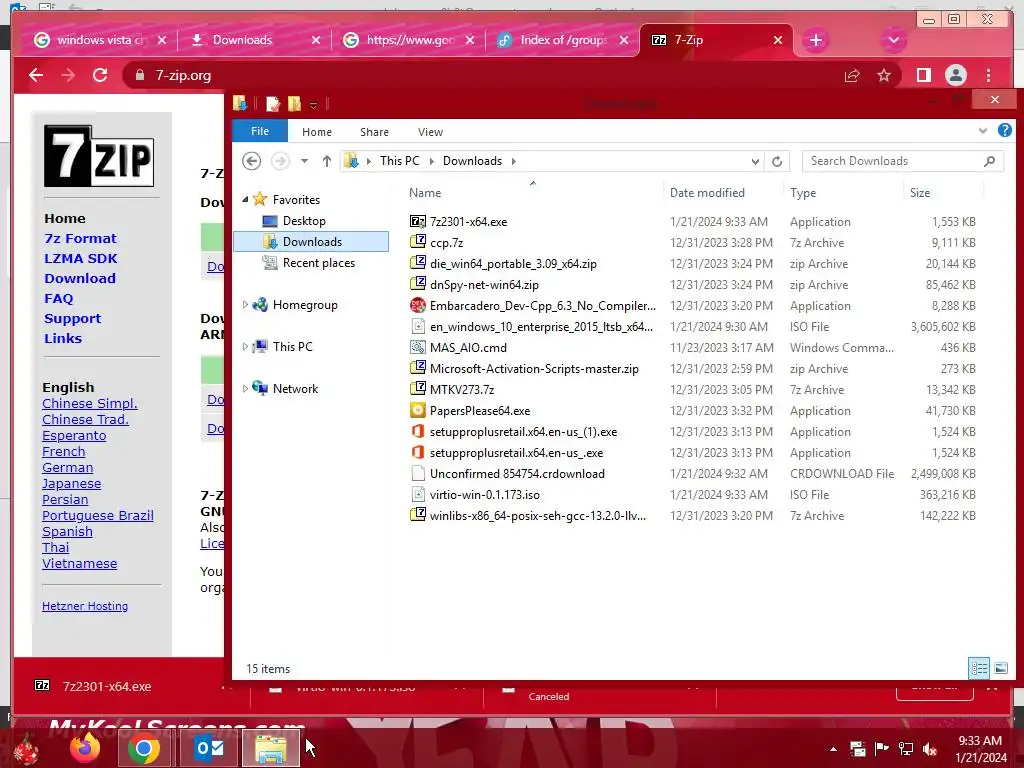This screenshot has height=768, width=1024.
Task: Select the ccp.7z archive icon
Action: pos(418,242)
